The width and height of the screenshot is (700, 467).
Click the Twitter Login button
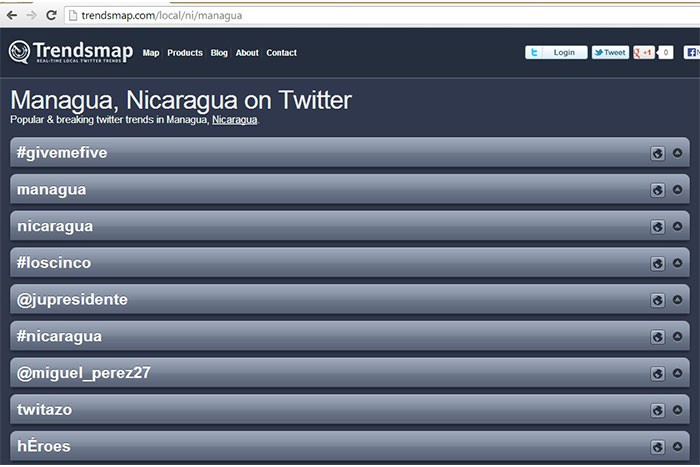pyautogui.click(x=556, y=53)
